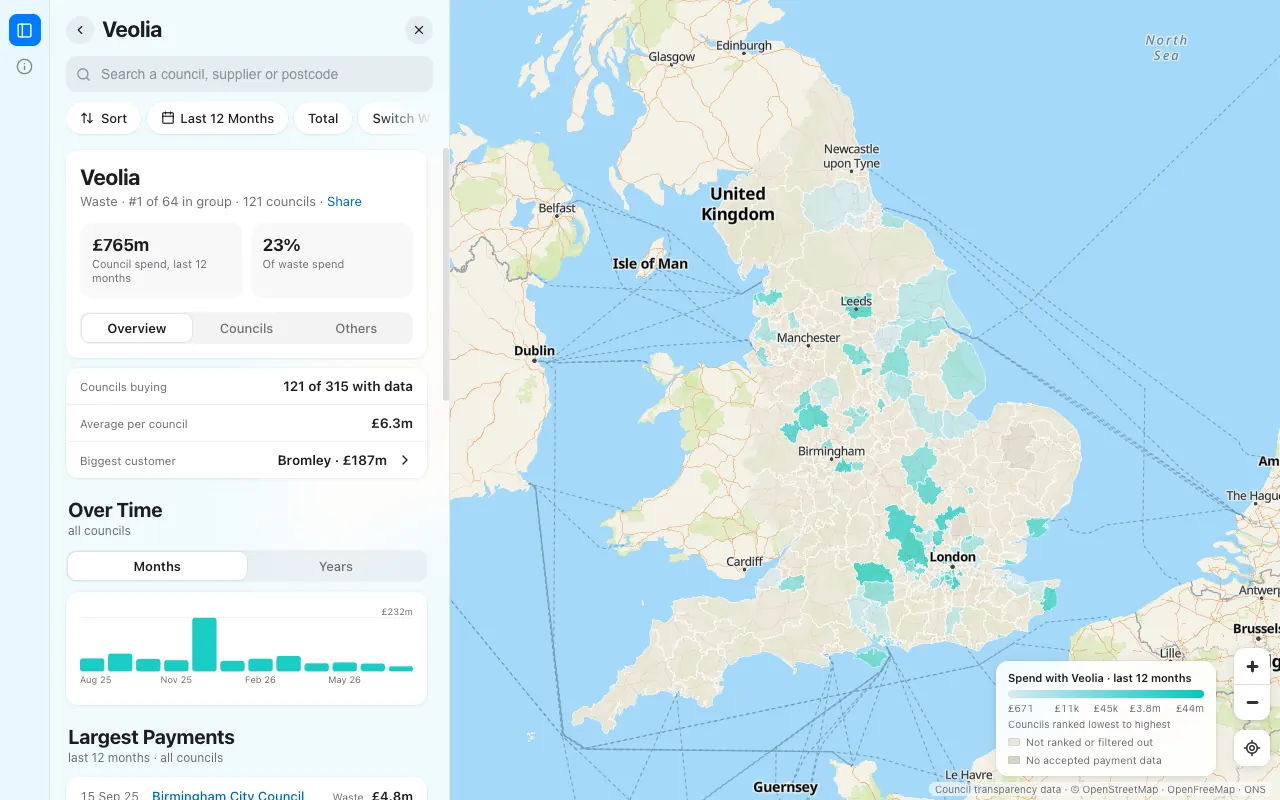Switch to the Others tab
This screenshot has height=800, width=1280.
click(356, 328)
